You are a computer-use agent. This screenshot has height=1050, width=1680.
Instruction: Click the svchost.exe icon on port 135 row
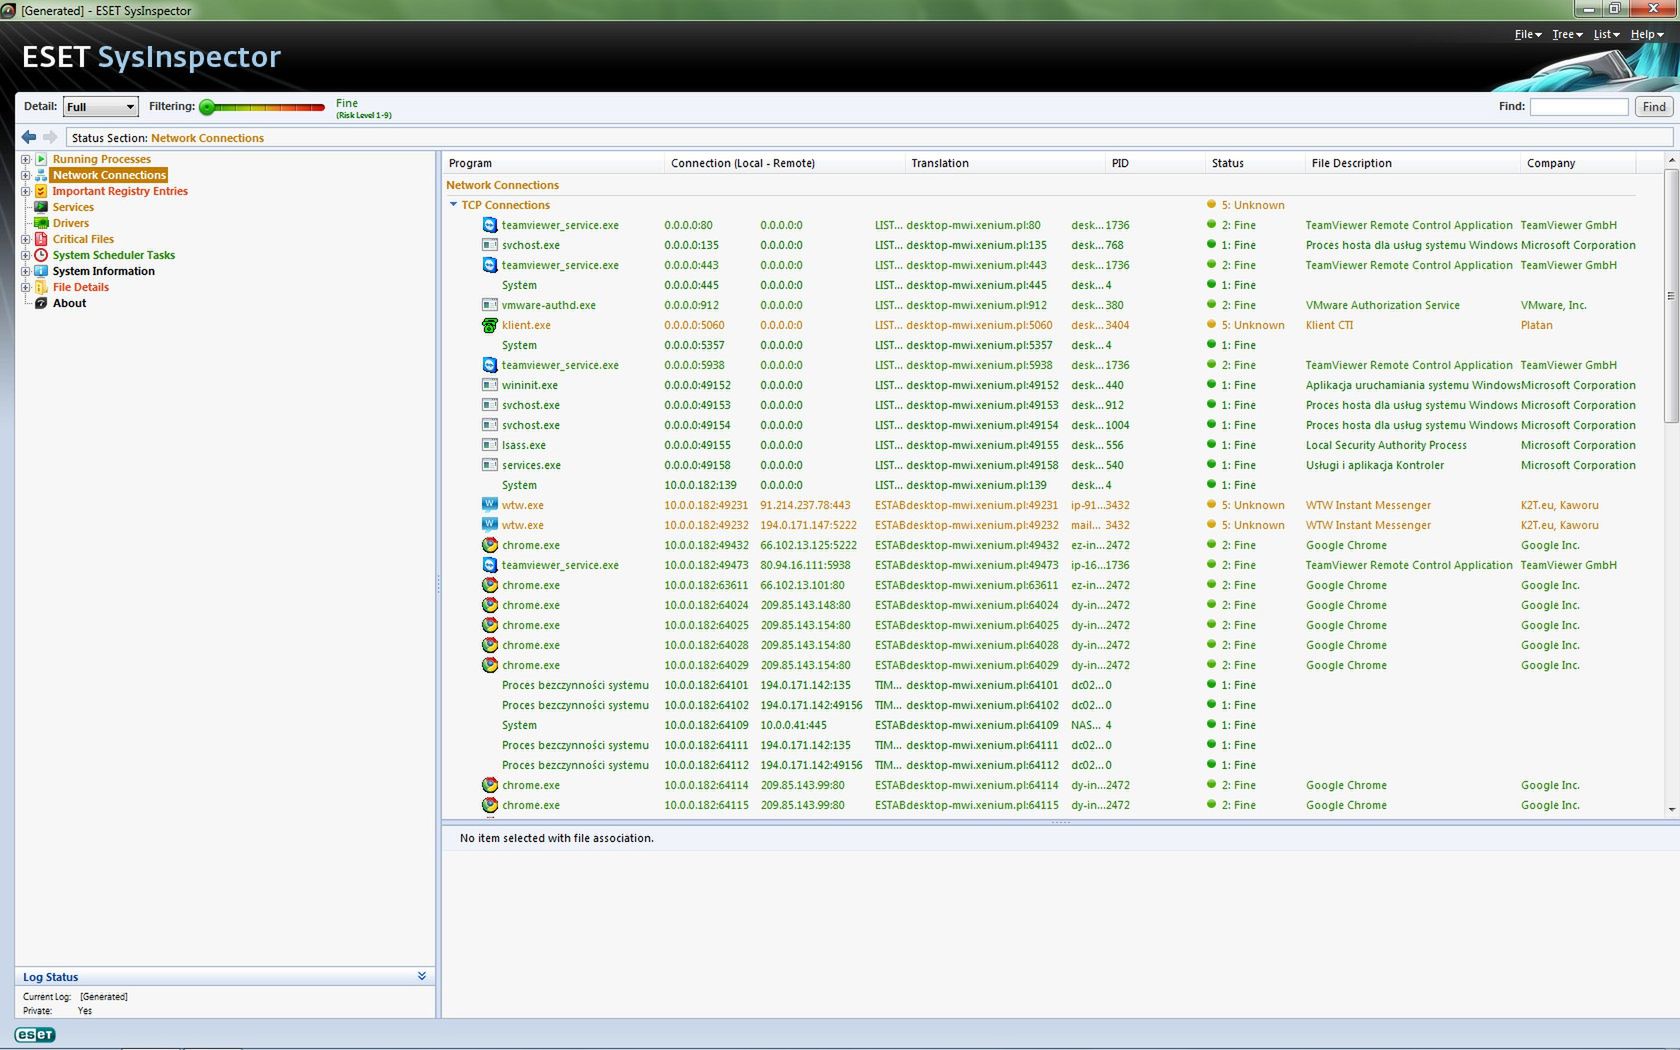coord(490,245)
